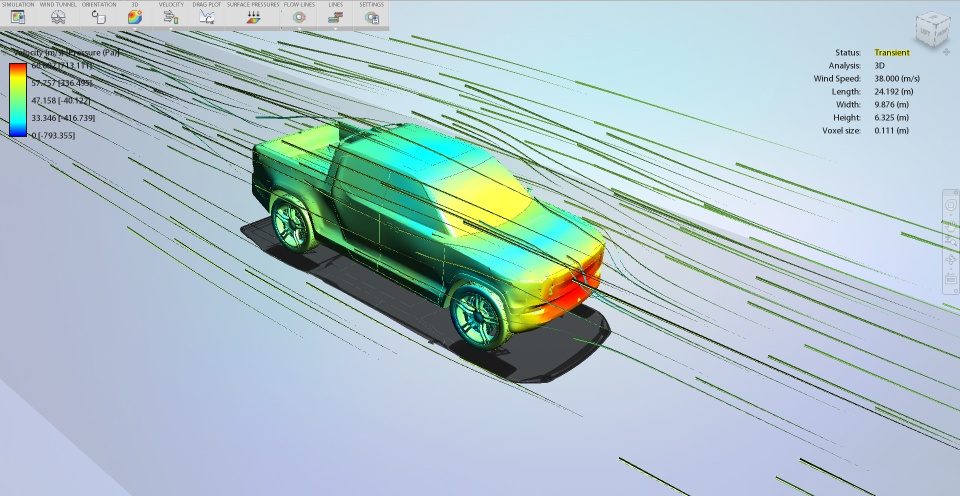Click the Width 9.876 (m) value
Viewport: 960px width, 496px height.
[891, 105]
